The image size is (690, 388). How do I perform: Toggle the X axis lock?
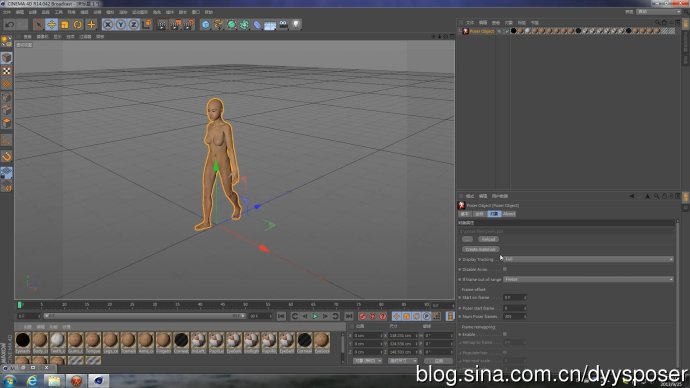click(108, 25)
